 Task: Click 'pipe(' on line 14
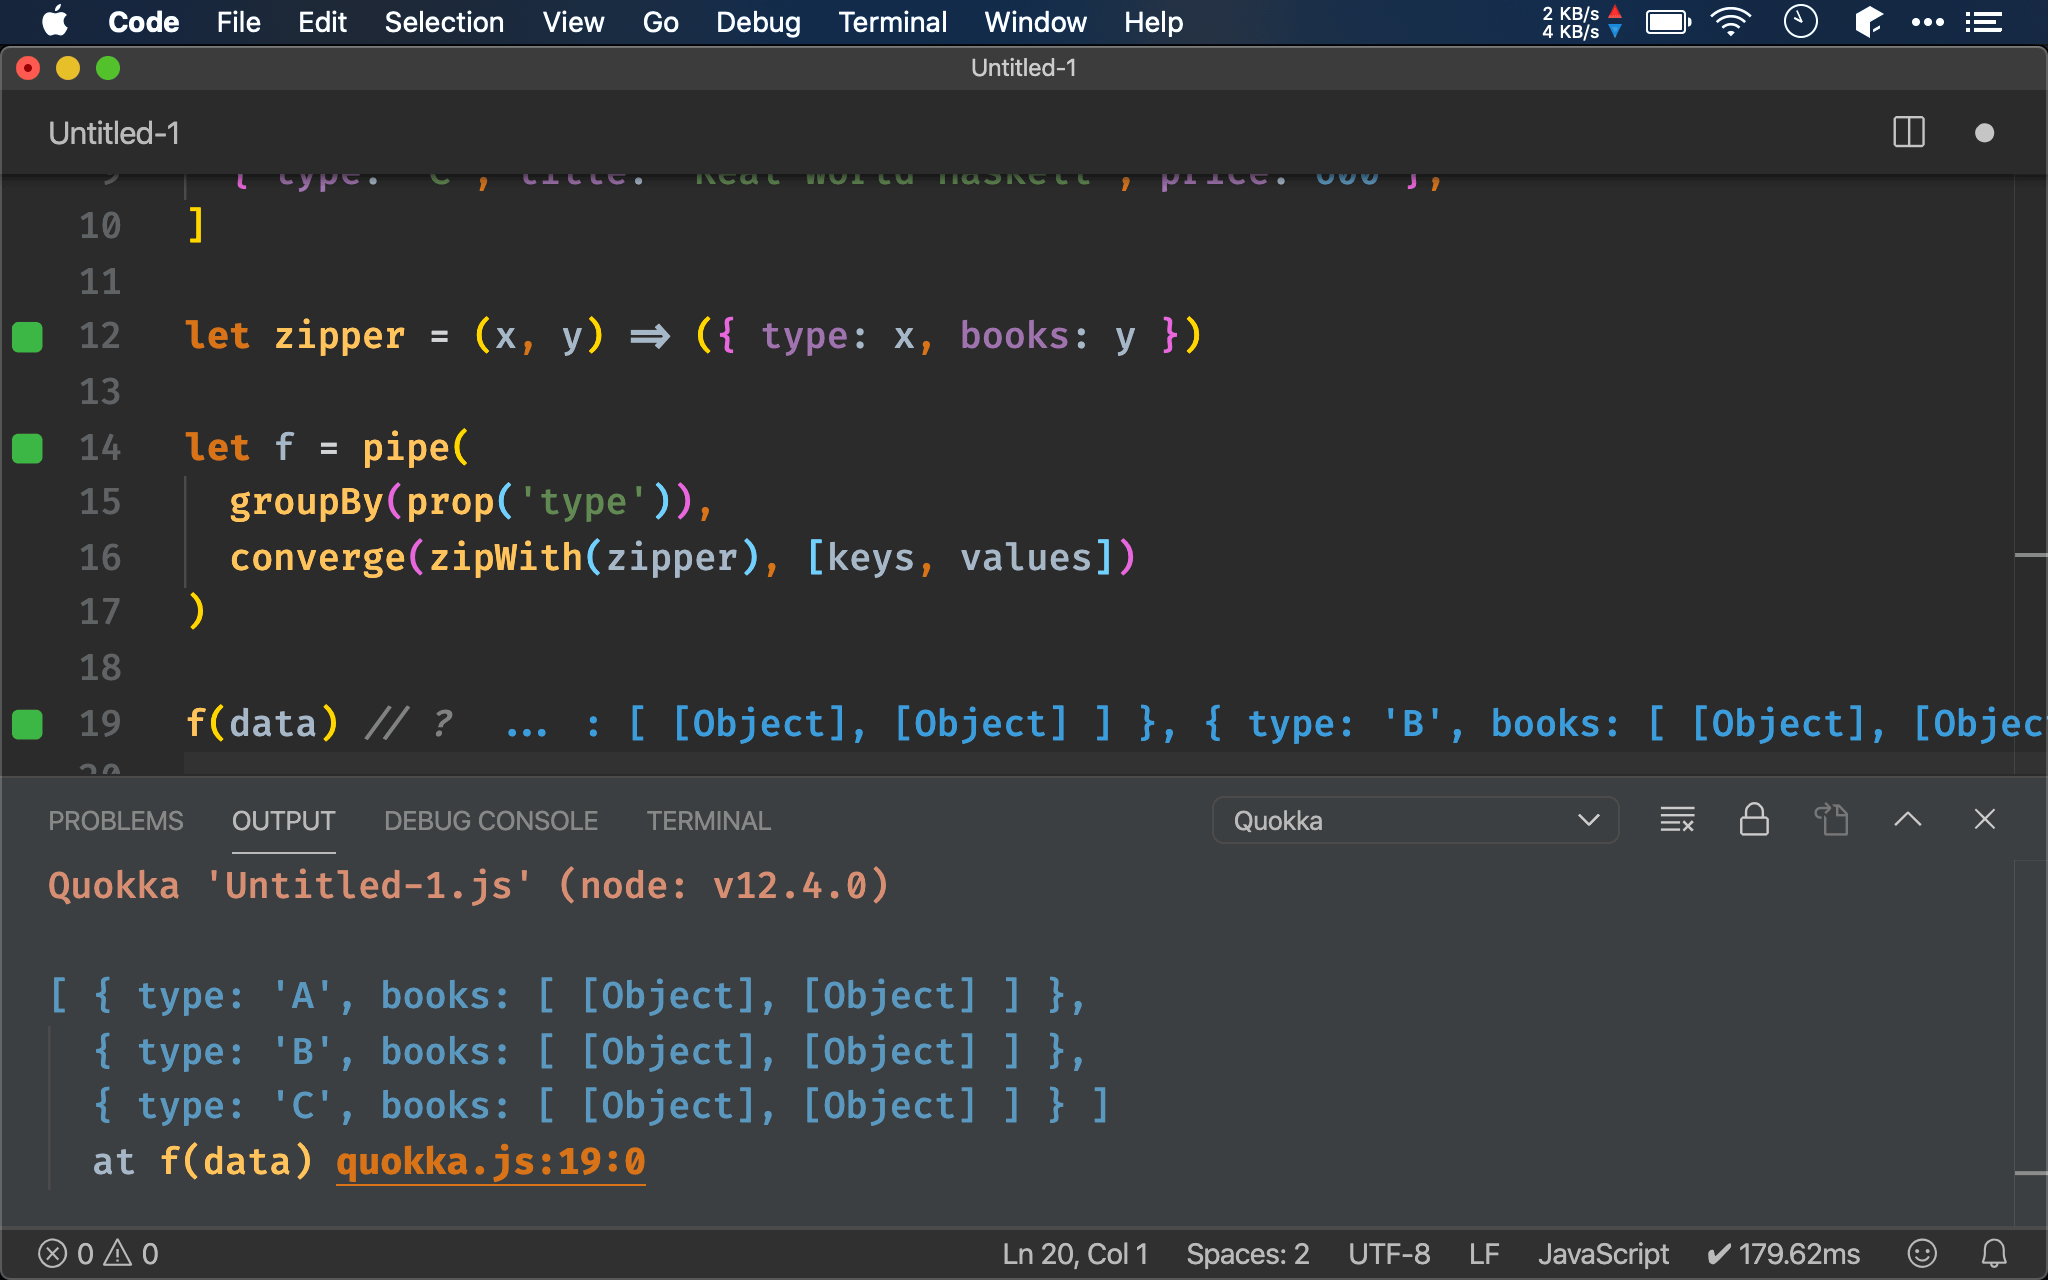415,448
